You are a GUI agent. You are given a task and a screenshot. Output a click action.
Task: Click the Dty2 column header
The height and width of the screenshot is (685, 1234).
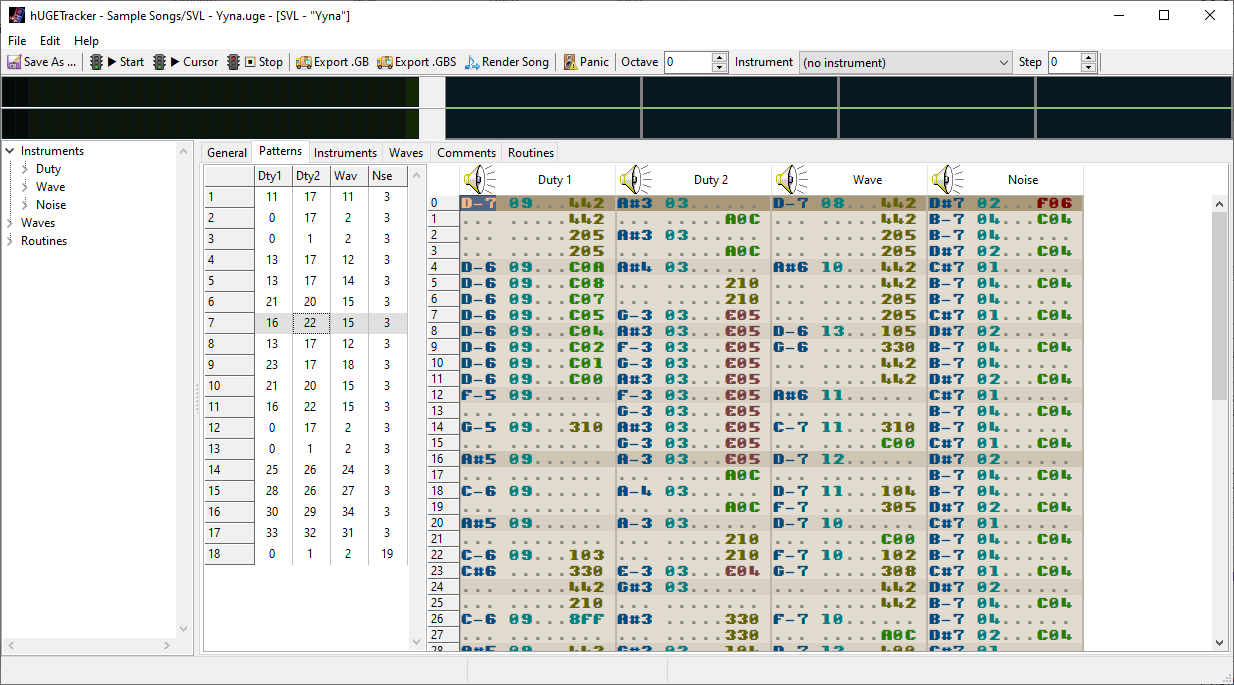(311, 176)
